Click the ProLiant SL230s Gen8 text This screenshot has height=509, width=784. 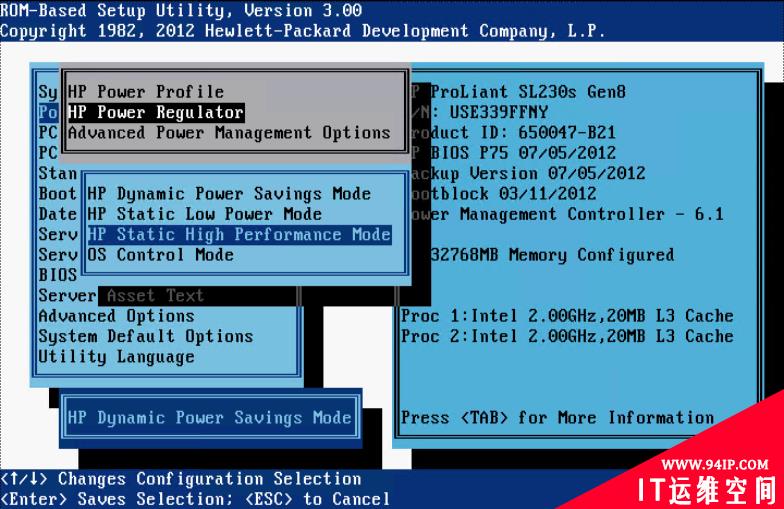pyautogui.click(x=528, y=92)
